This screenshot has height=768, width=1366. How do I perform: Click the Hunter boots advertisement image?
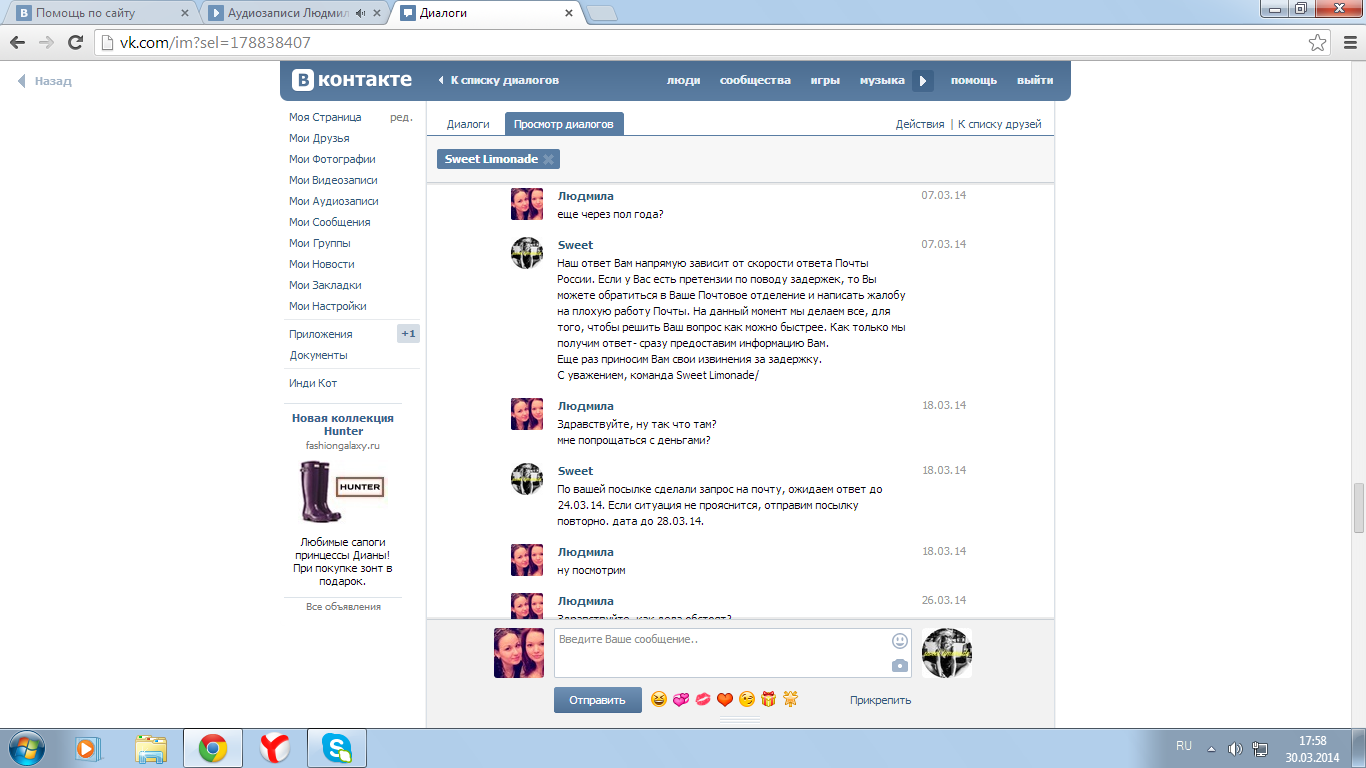pyautogui.click(x=342, y=491)
